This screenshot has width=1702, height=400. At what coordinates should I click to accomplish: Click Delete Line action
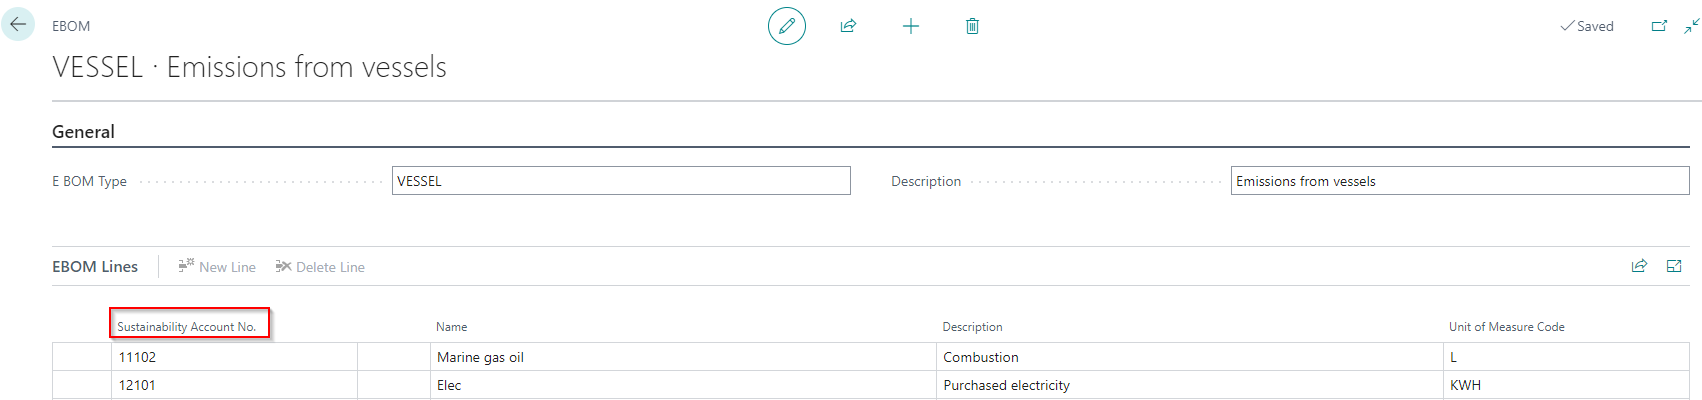coord(320,267)
